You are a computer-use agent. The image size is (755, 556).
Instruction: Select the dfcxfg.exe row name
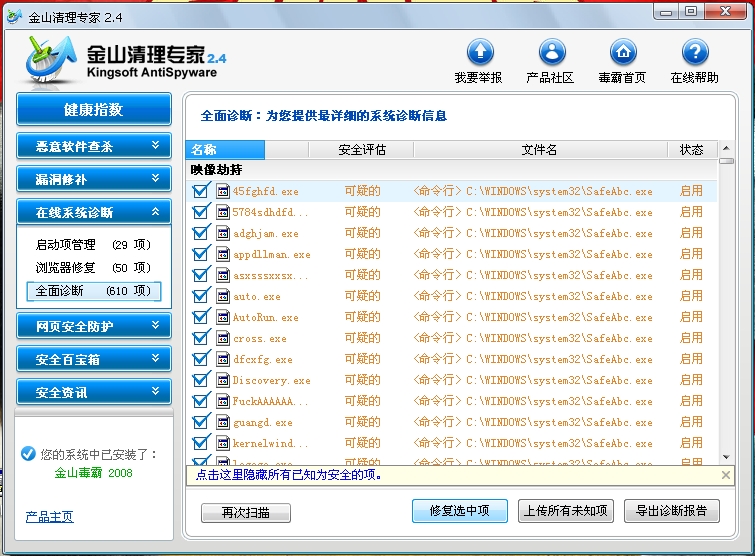262,359
